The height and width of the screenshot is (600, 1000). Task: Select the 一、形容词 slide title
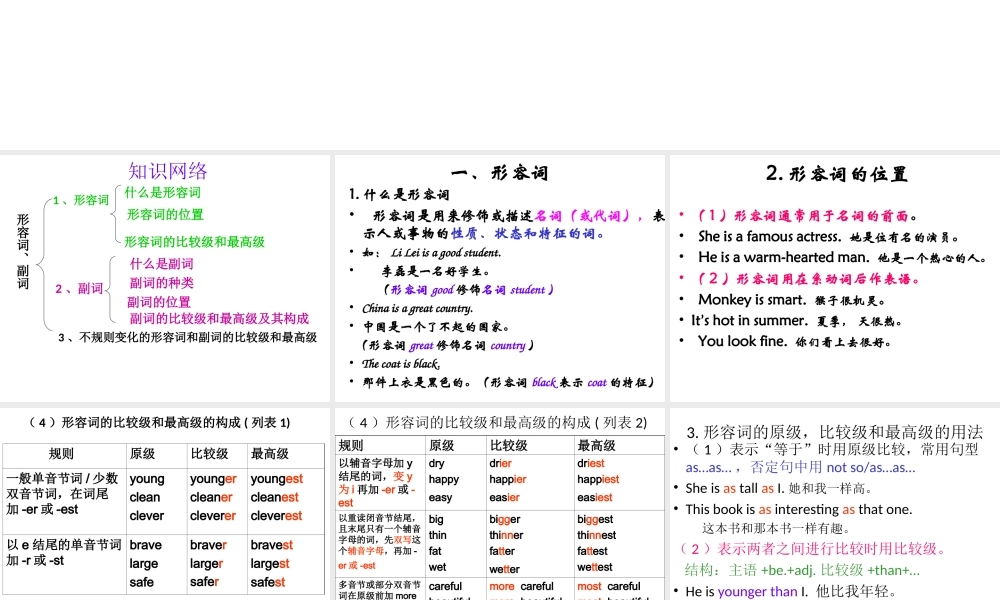tap(500, 173)
